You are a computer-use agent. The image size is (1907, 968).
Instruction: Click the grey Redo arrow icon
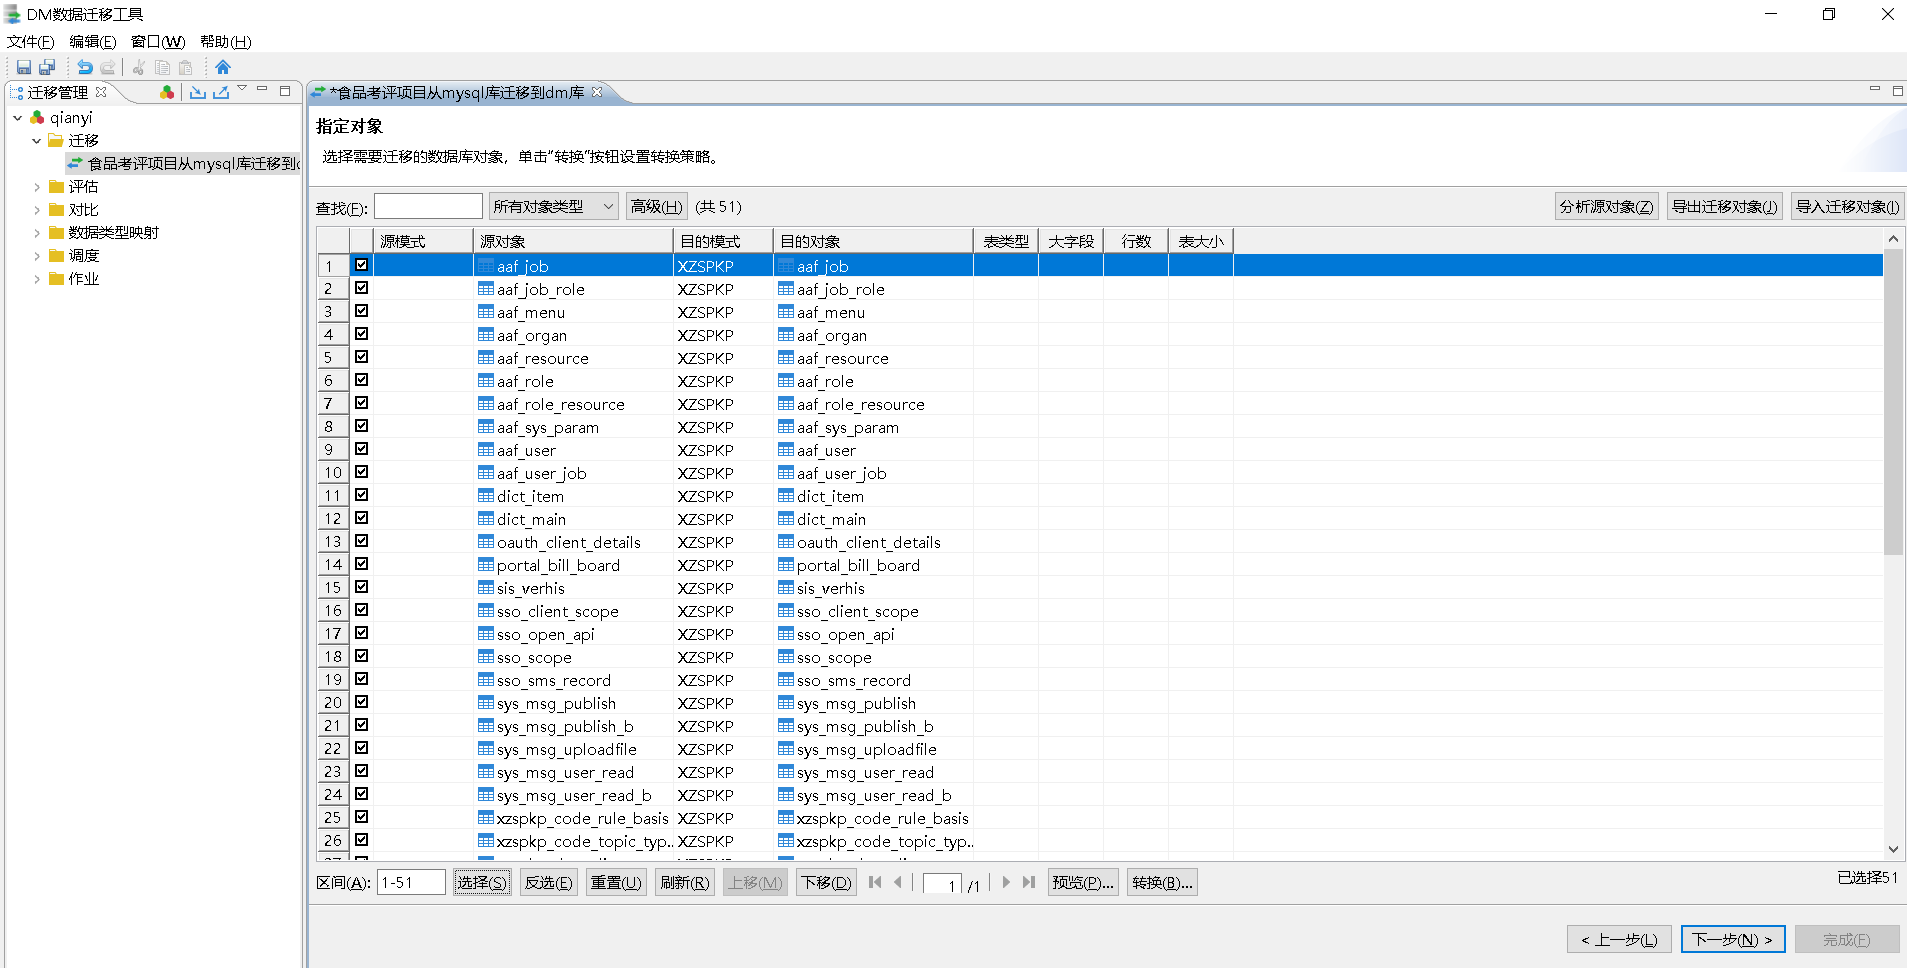108,67
